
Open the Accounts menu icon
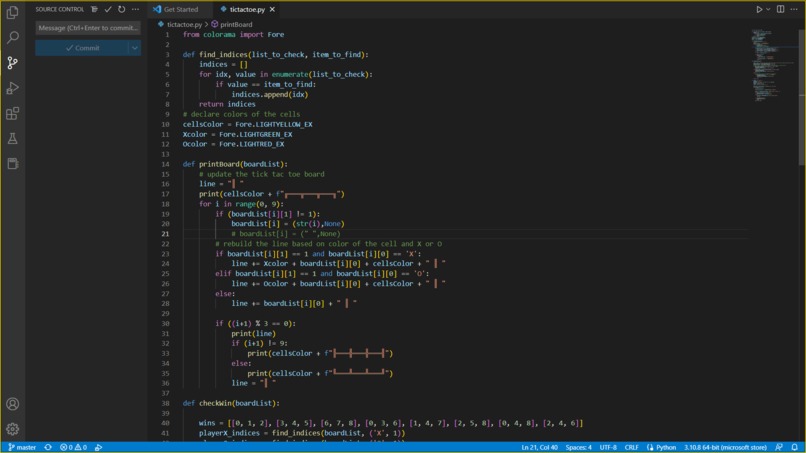(12, 404)
